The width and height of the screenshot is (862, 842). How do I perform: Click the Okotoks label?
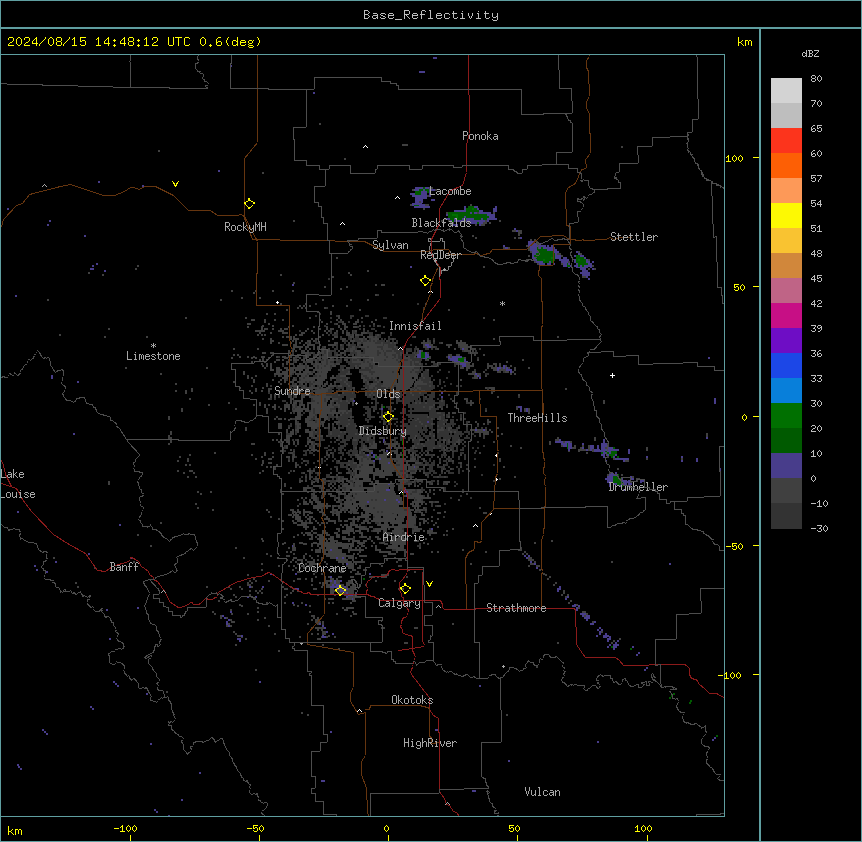[412, 700]
